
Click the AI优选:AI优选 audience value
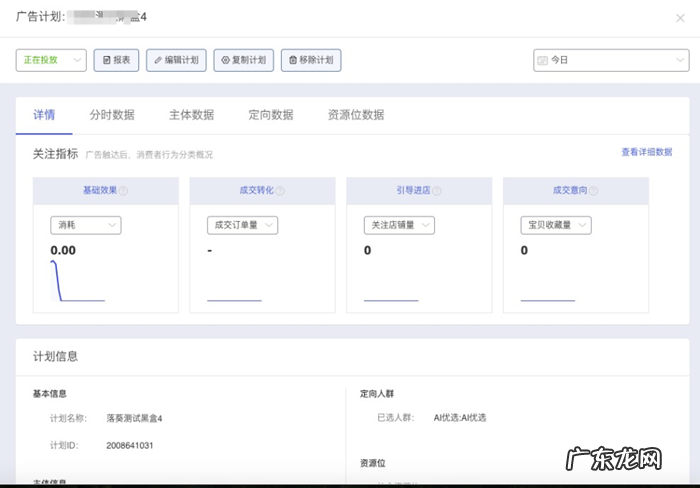[460, 418]
